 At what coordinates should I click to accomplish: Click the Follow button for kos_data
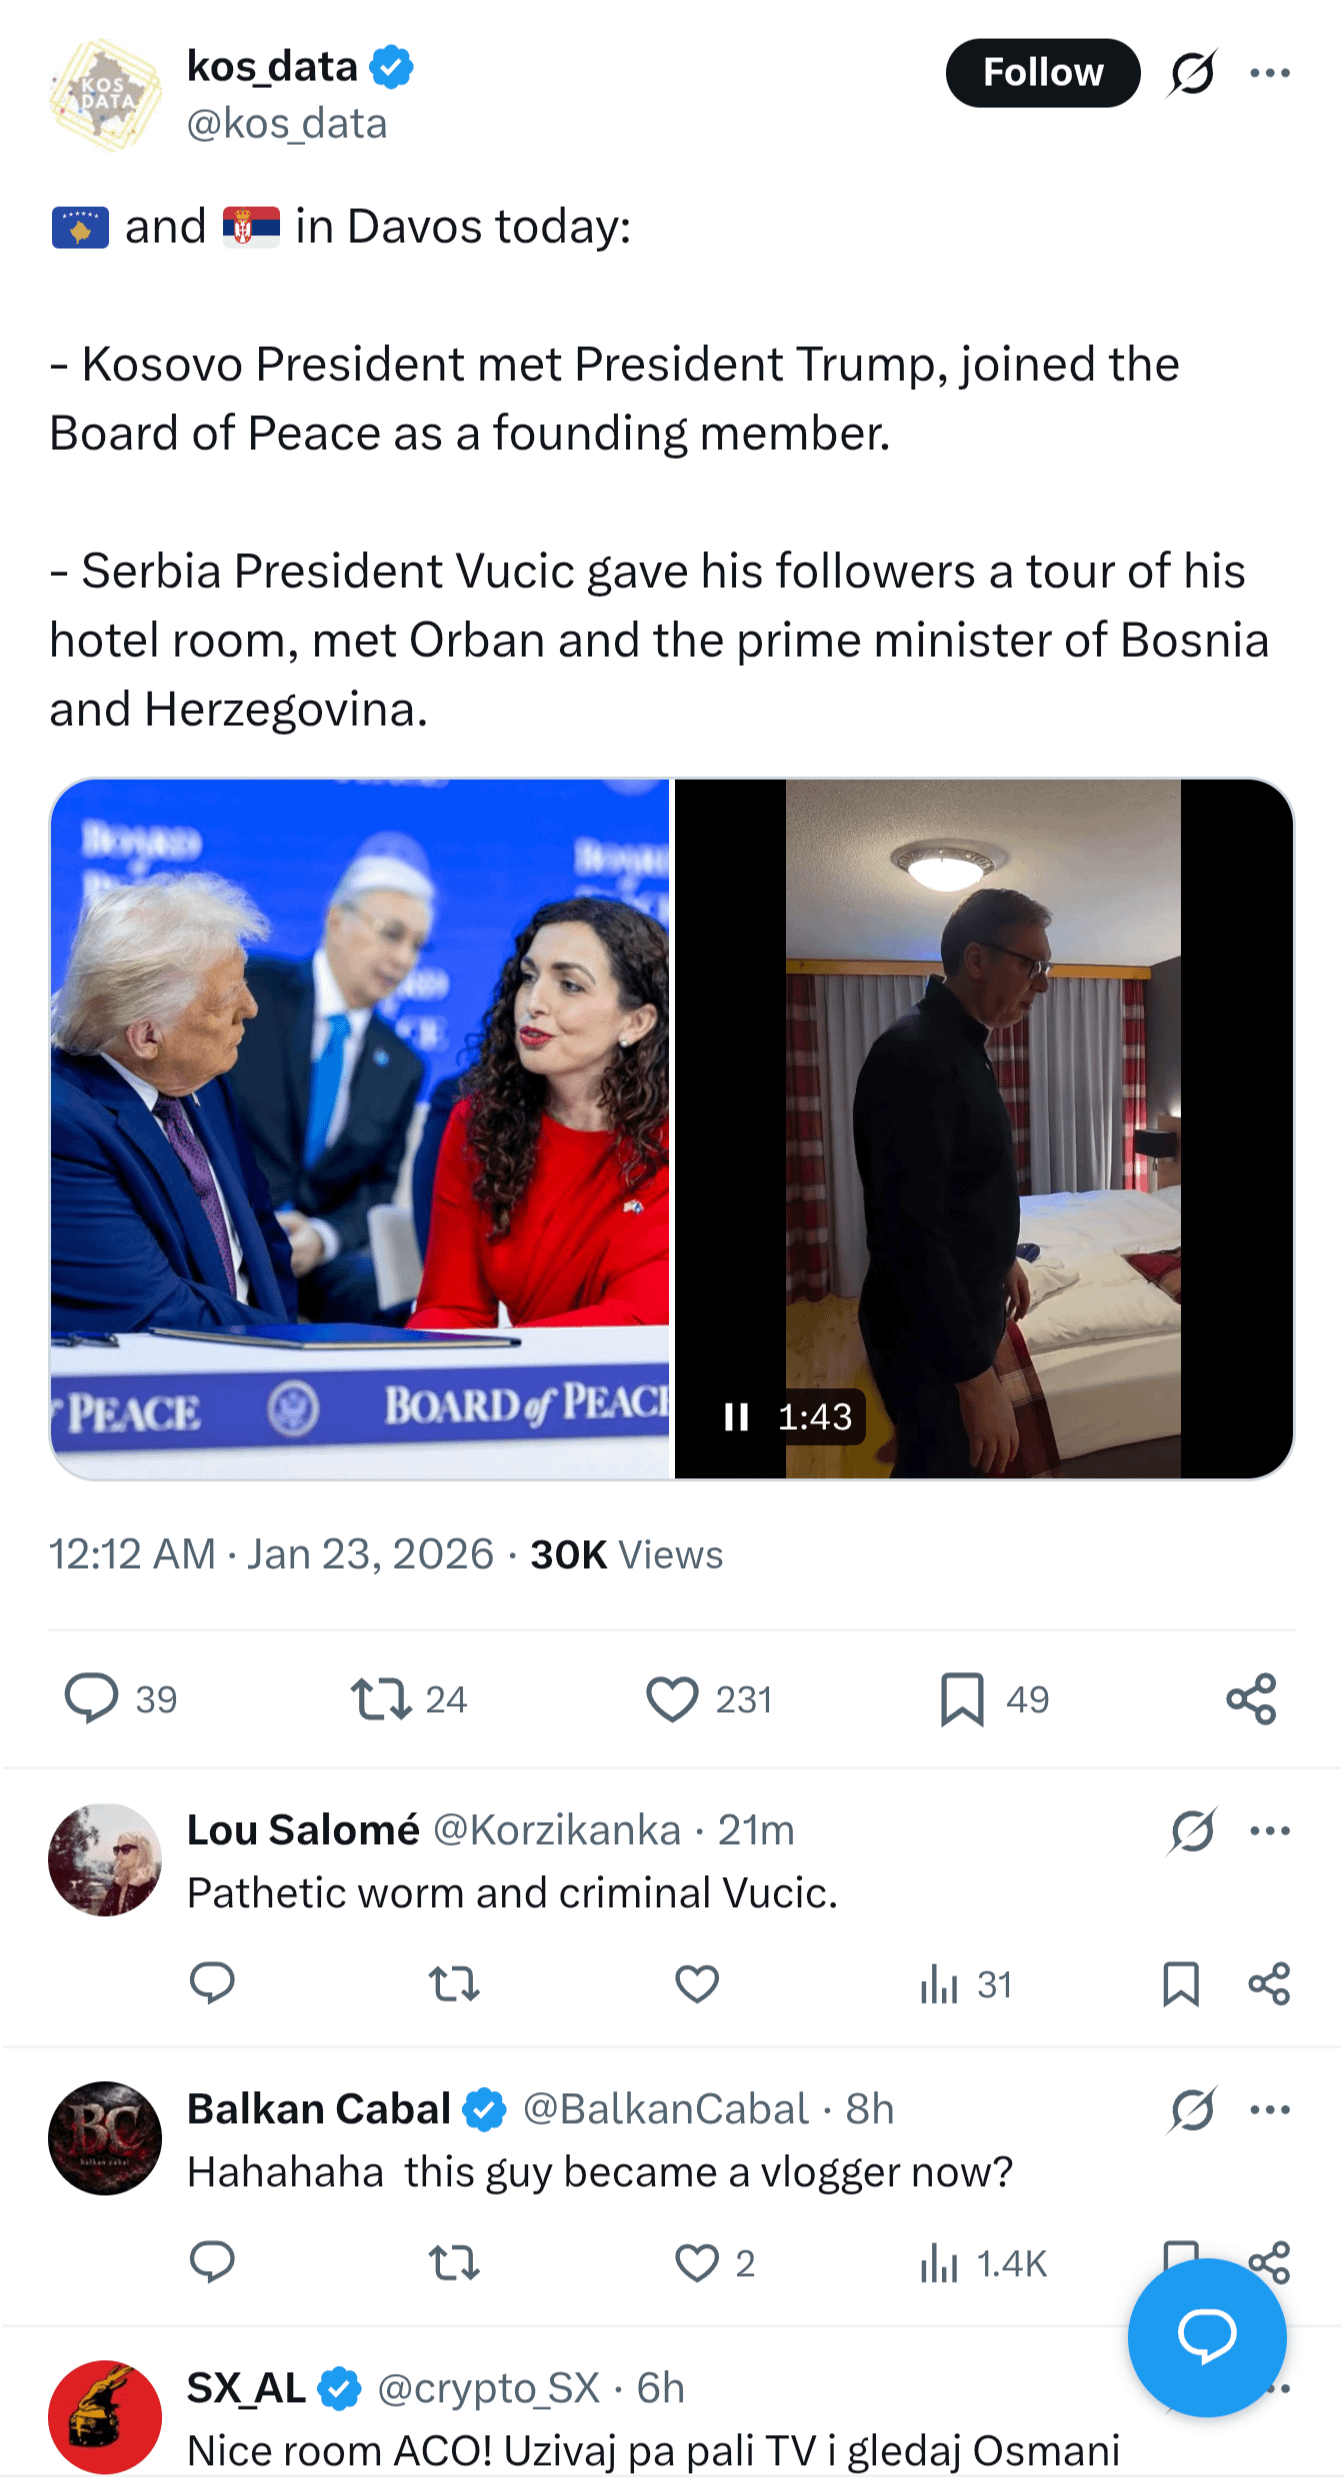pos(1042,73)
